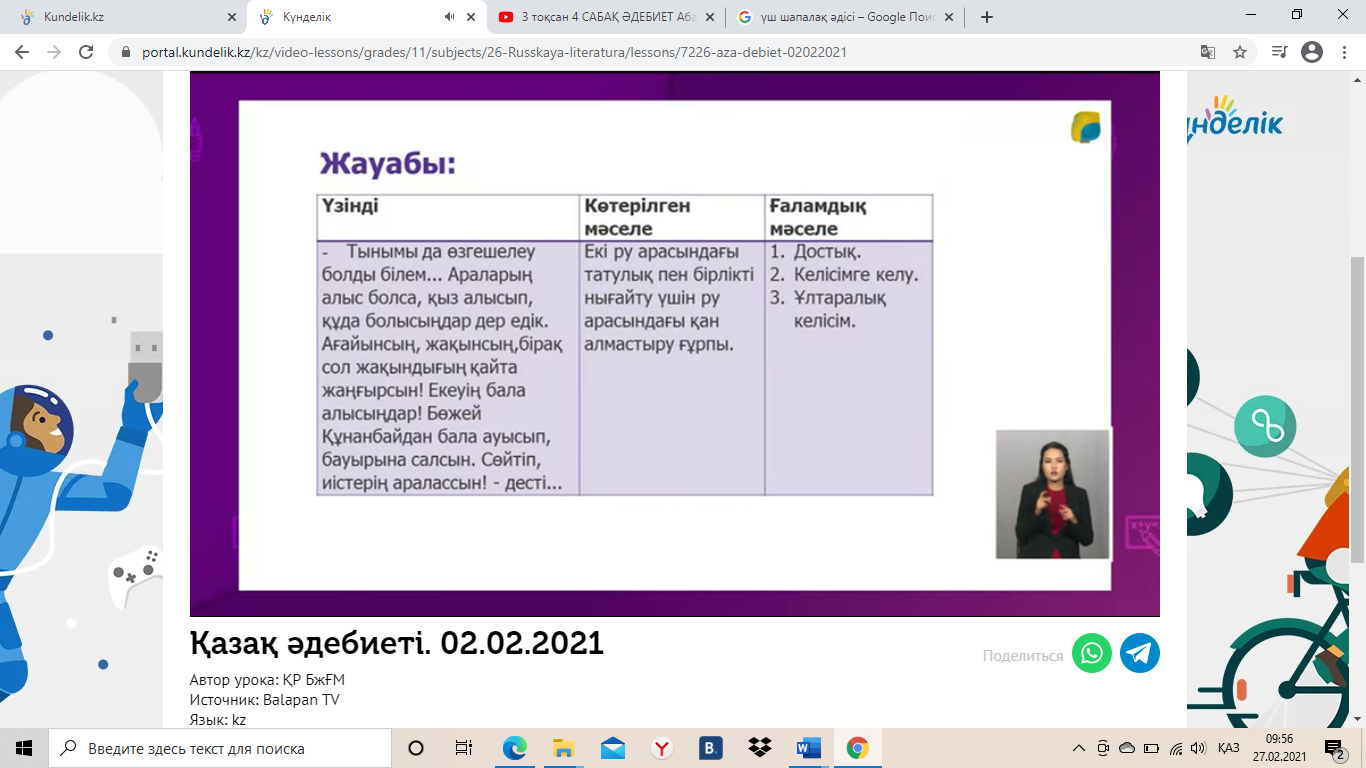1366x768 pixels.
Task: Open Cortana circle icon
Action: click(x=416, y=748)
